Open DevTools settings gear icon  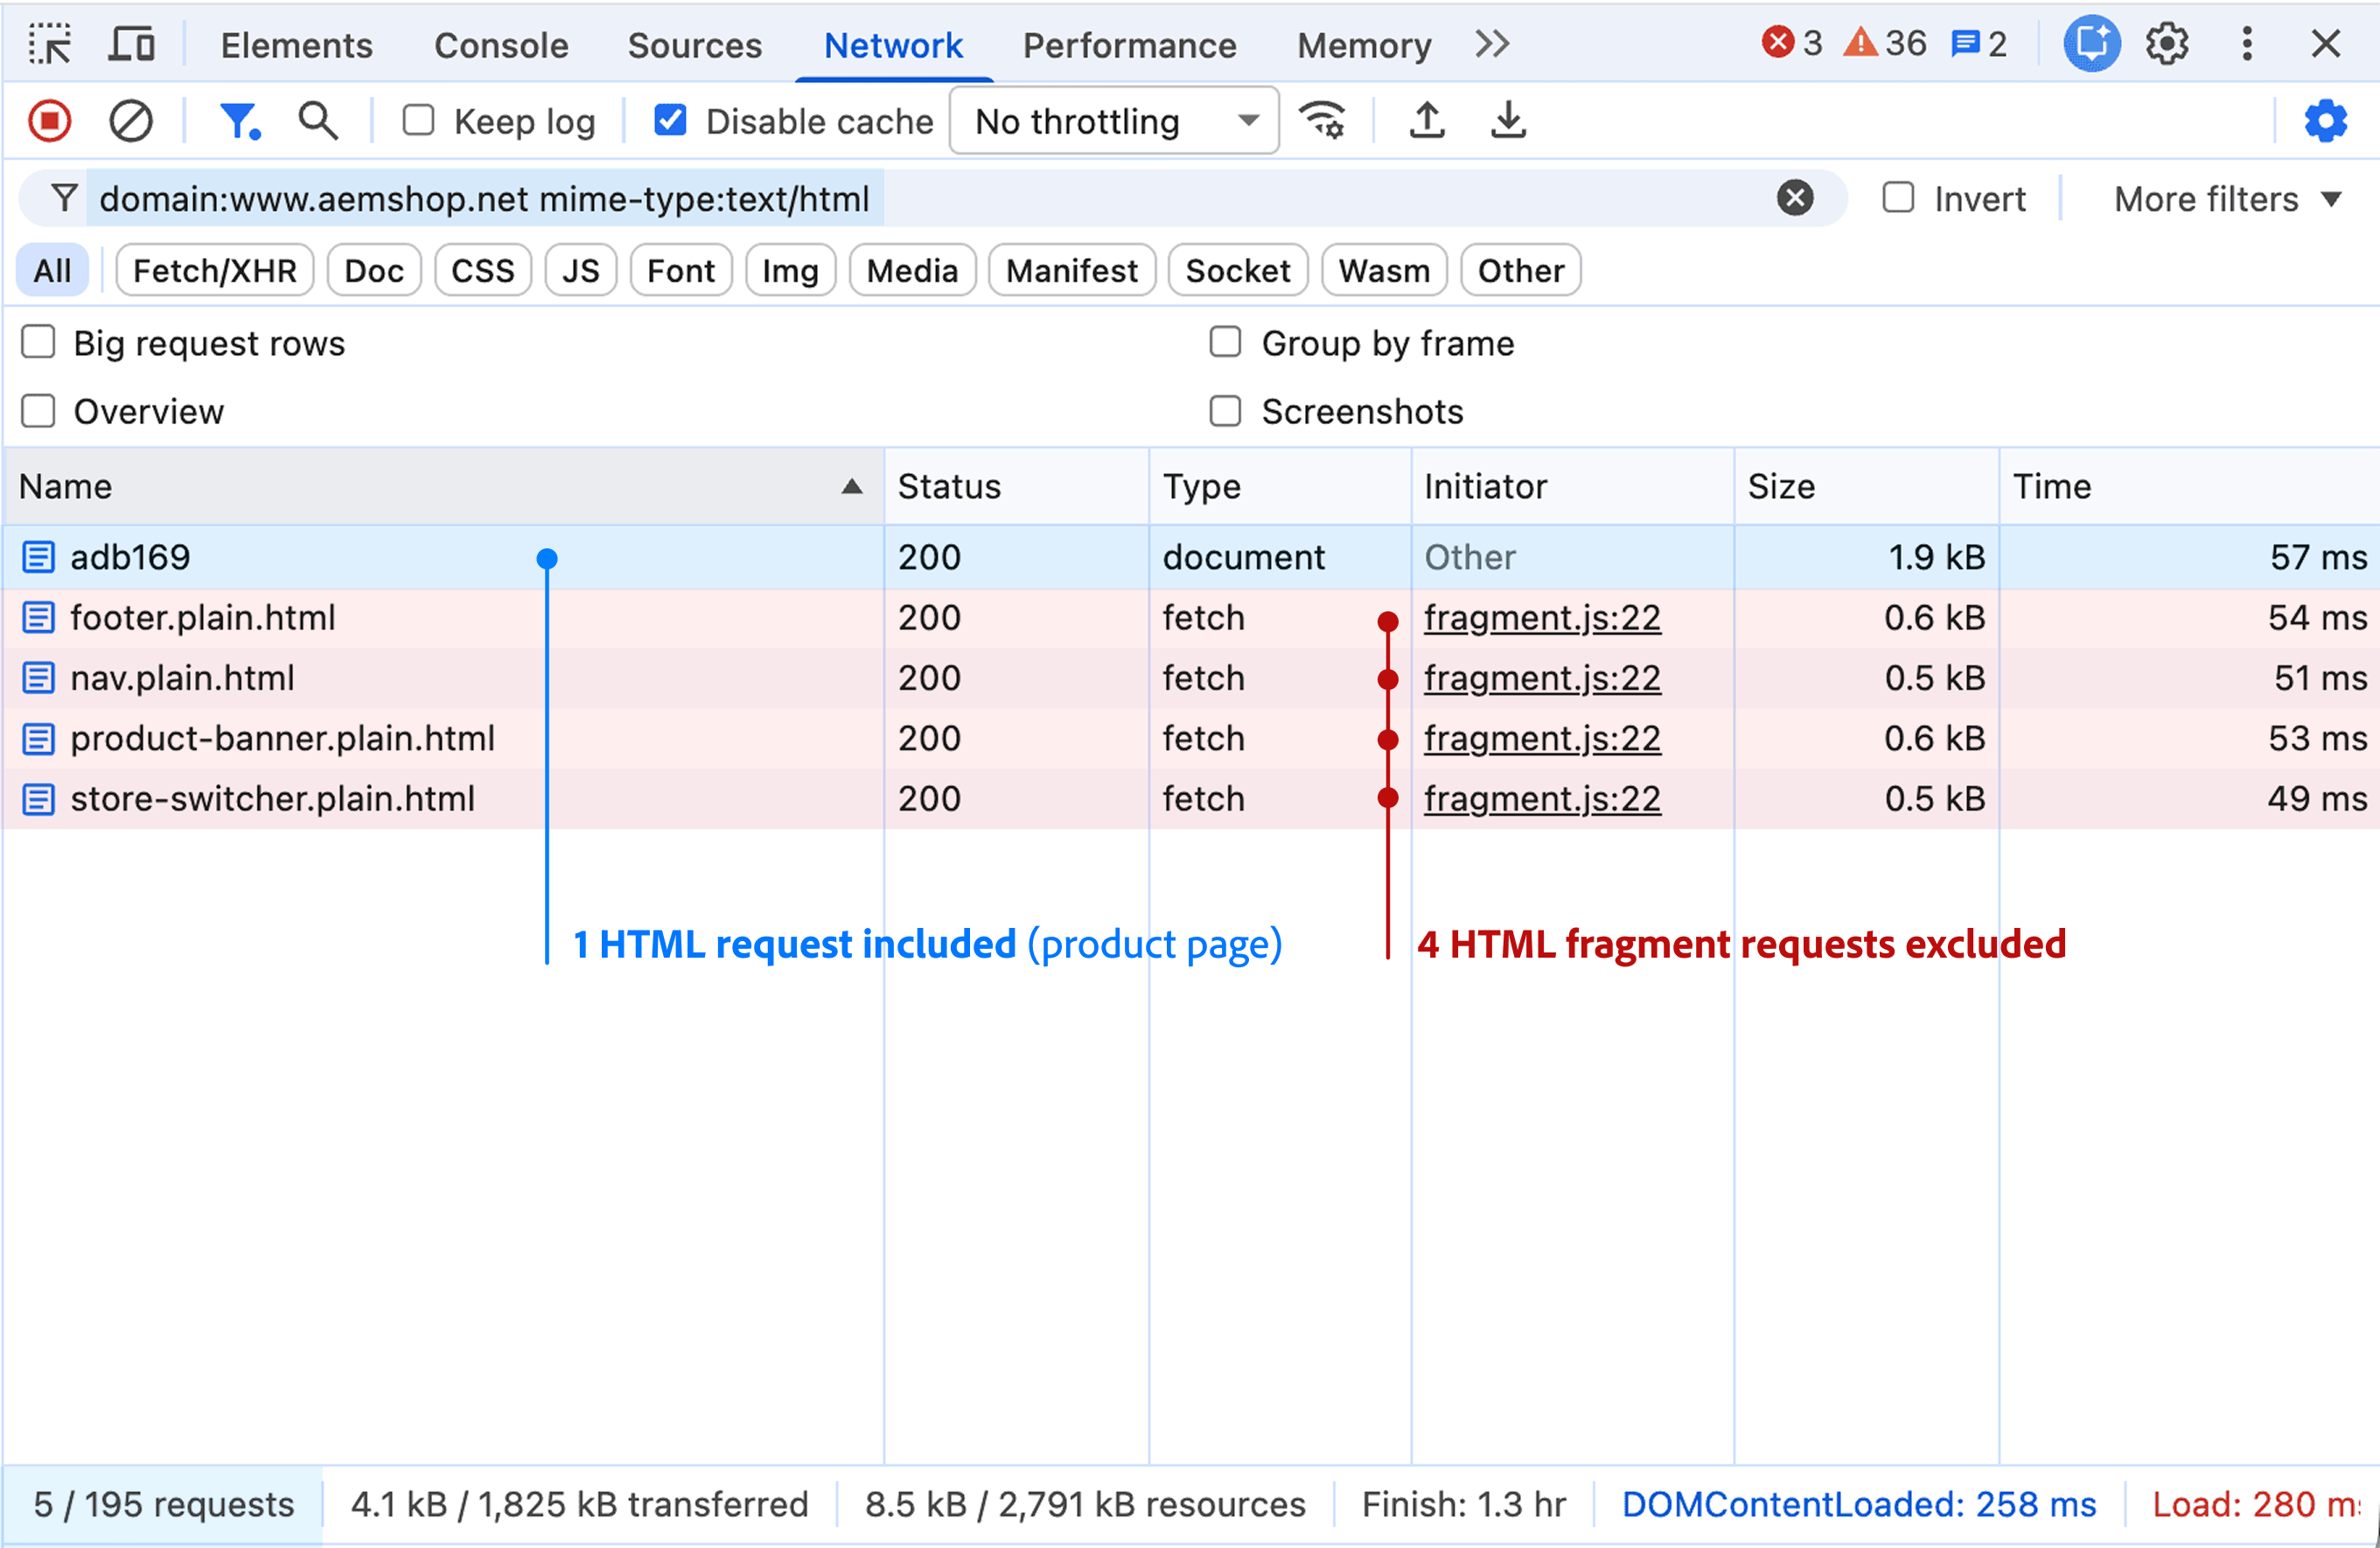click(x=2166, y=44)
